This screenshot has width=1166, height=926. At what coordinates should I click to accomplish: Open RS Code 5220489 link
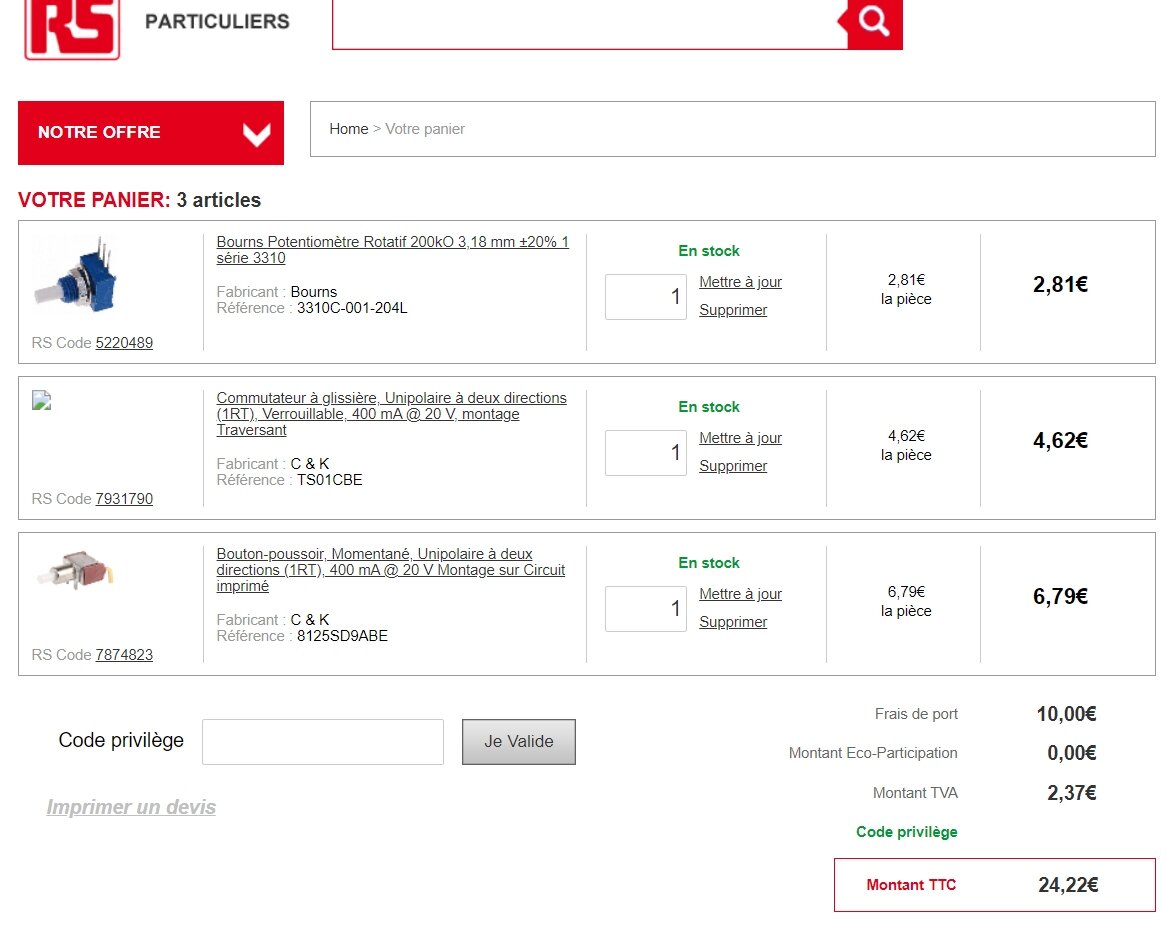tap(124, 343)
